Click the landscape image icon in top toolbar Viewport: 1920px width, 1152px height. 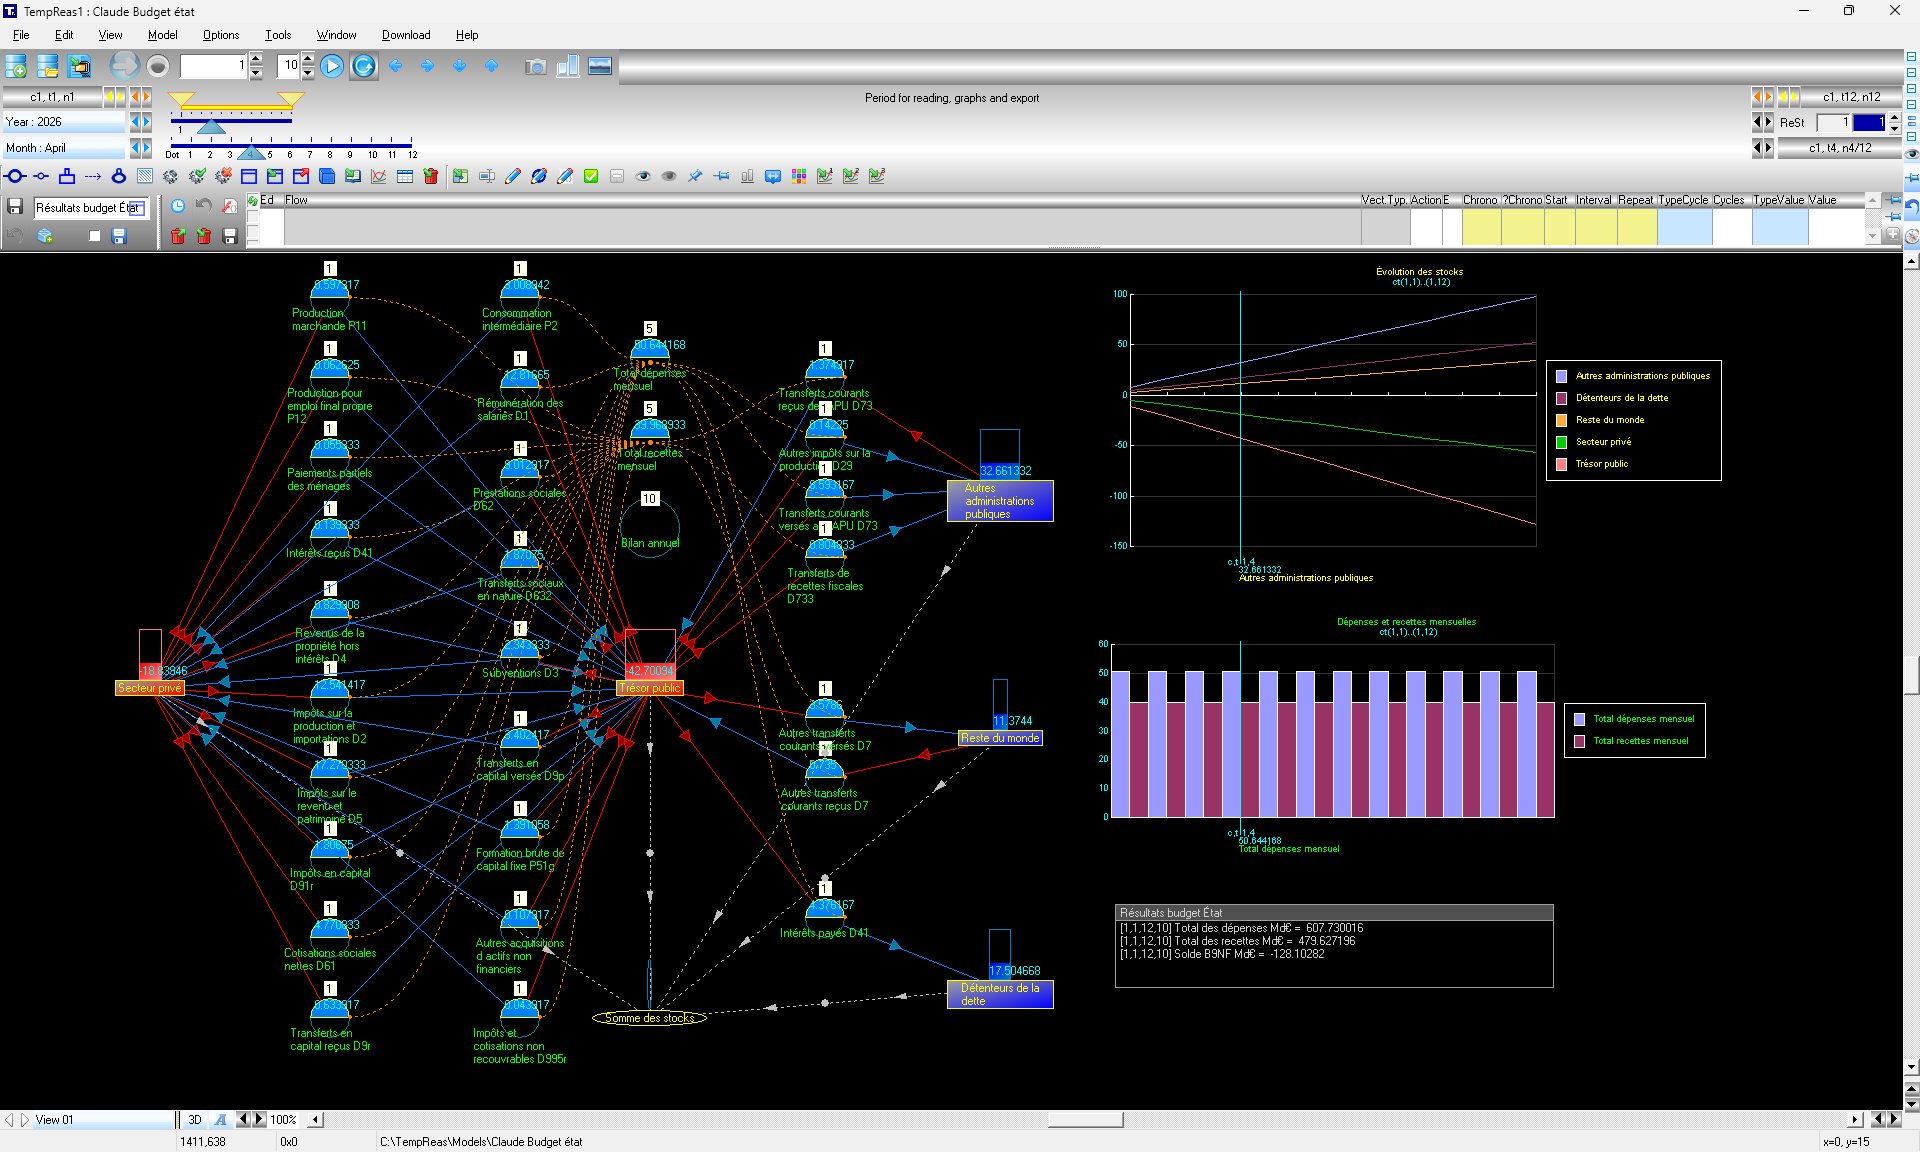[x=600, y=66]
